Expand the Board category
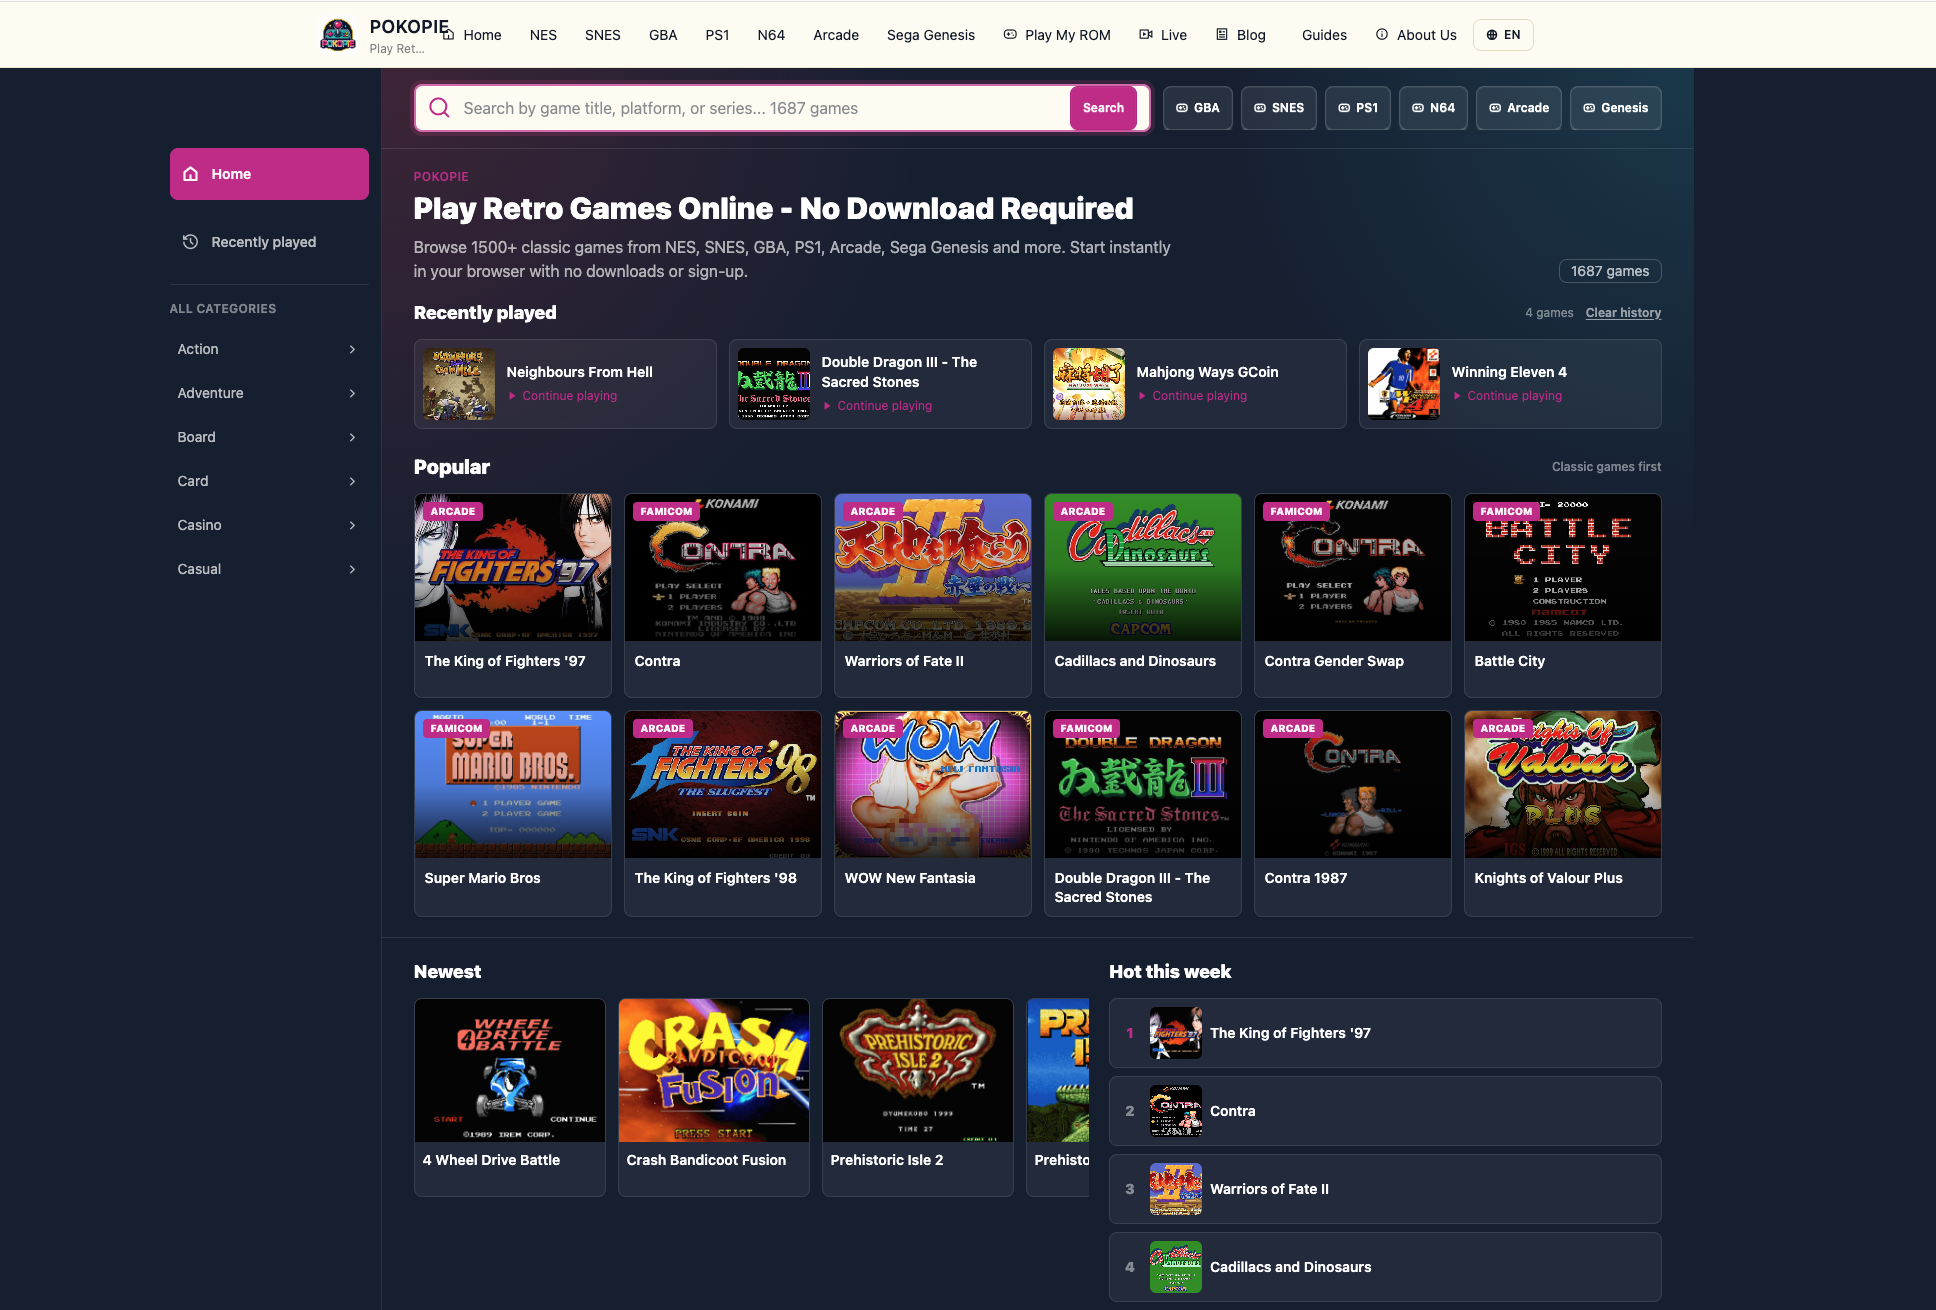Viewport: 1936px width, 1310px height. click(x=269, y=437)
